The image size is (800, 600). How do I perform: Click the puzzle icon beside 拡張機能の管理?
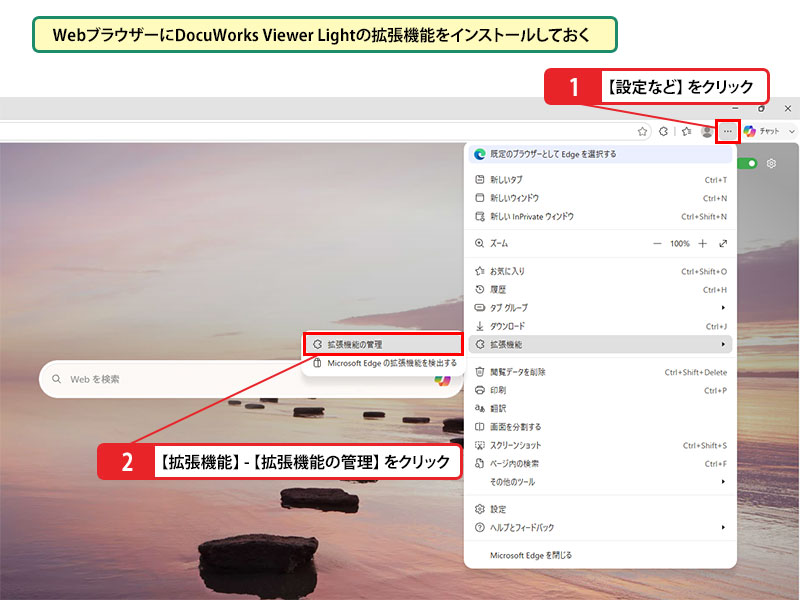click(x=317, y=344)
